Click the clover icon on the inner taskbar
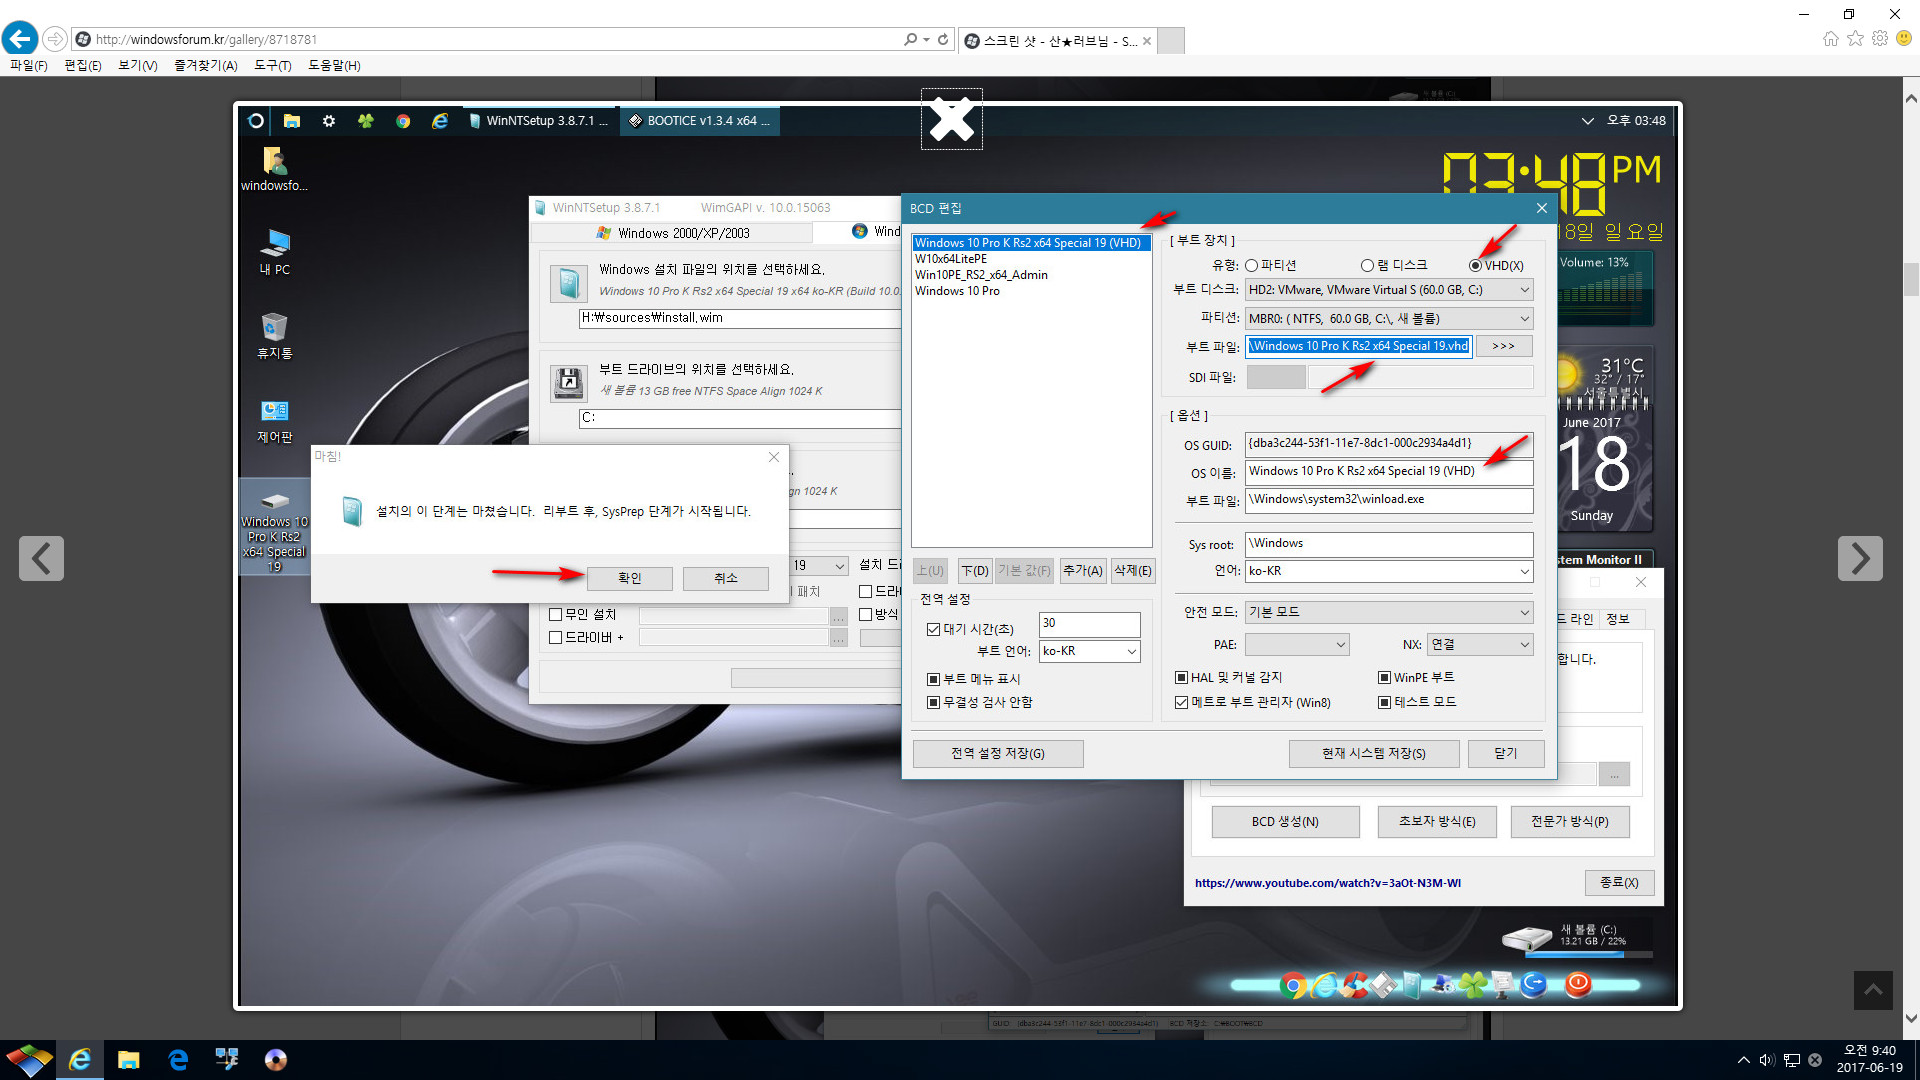 (366, 121)
